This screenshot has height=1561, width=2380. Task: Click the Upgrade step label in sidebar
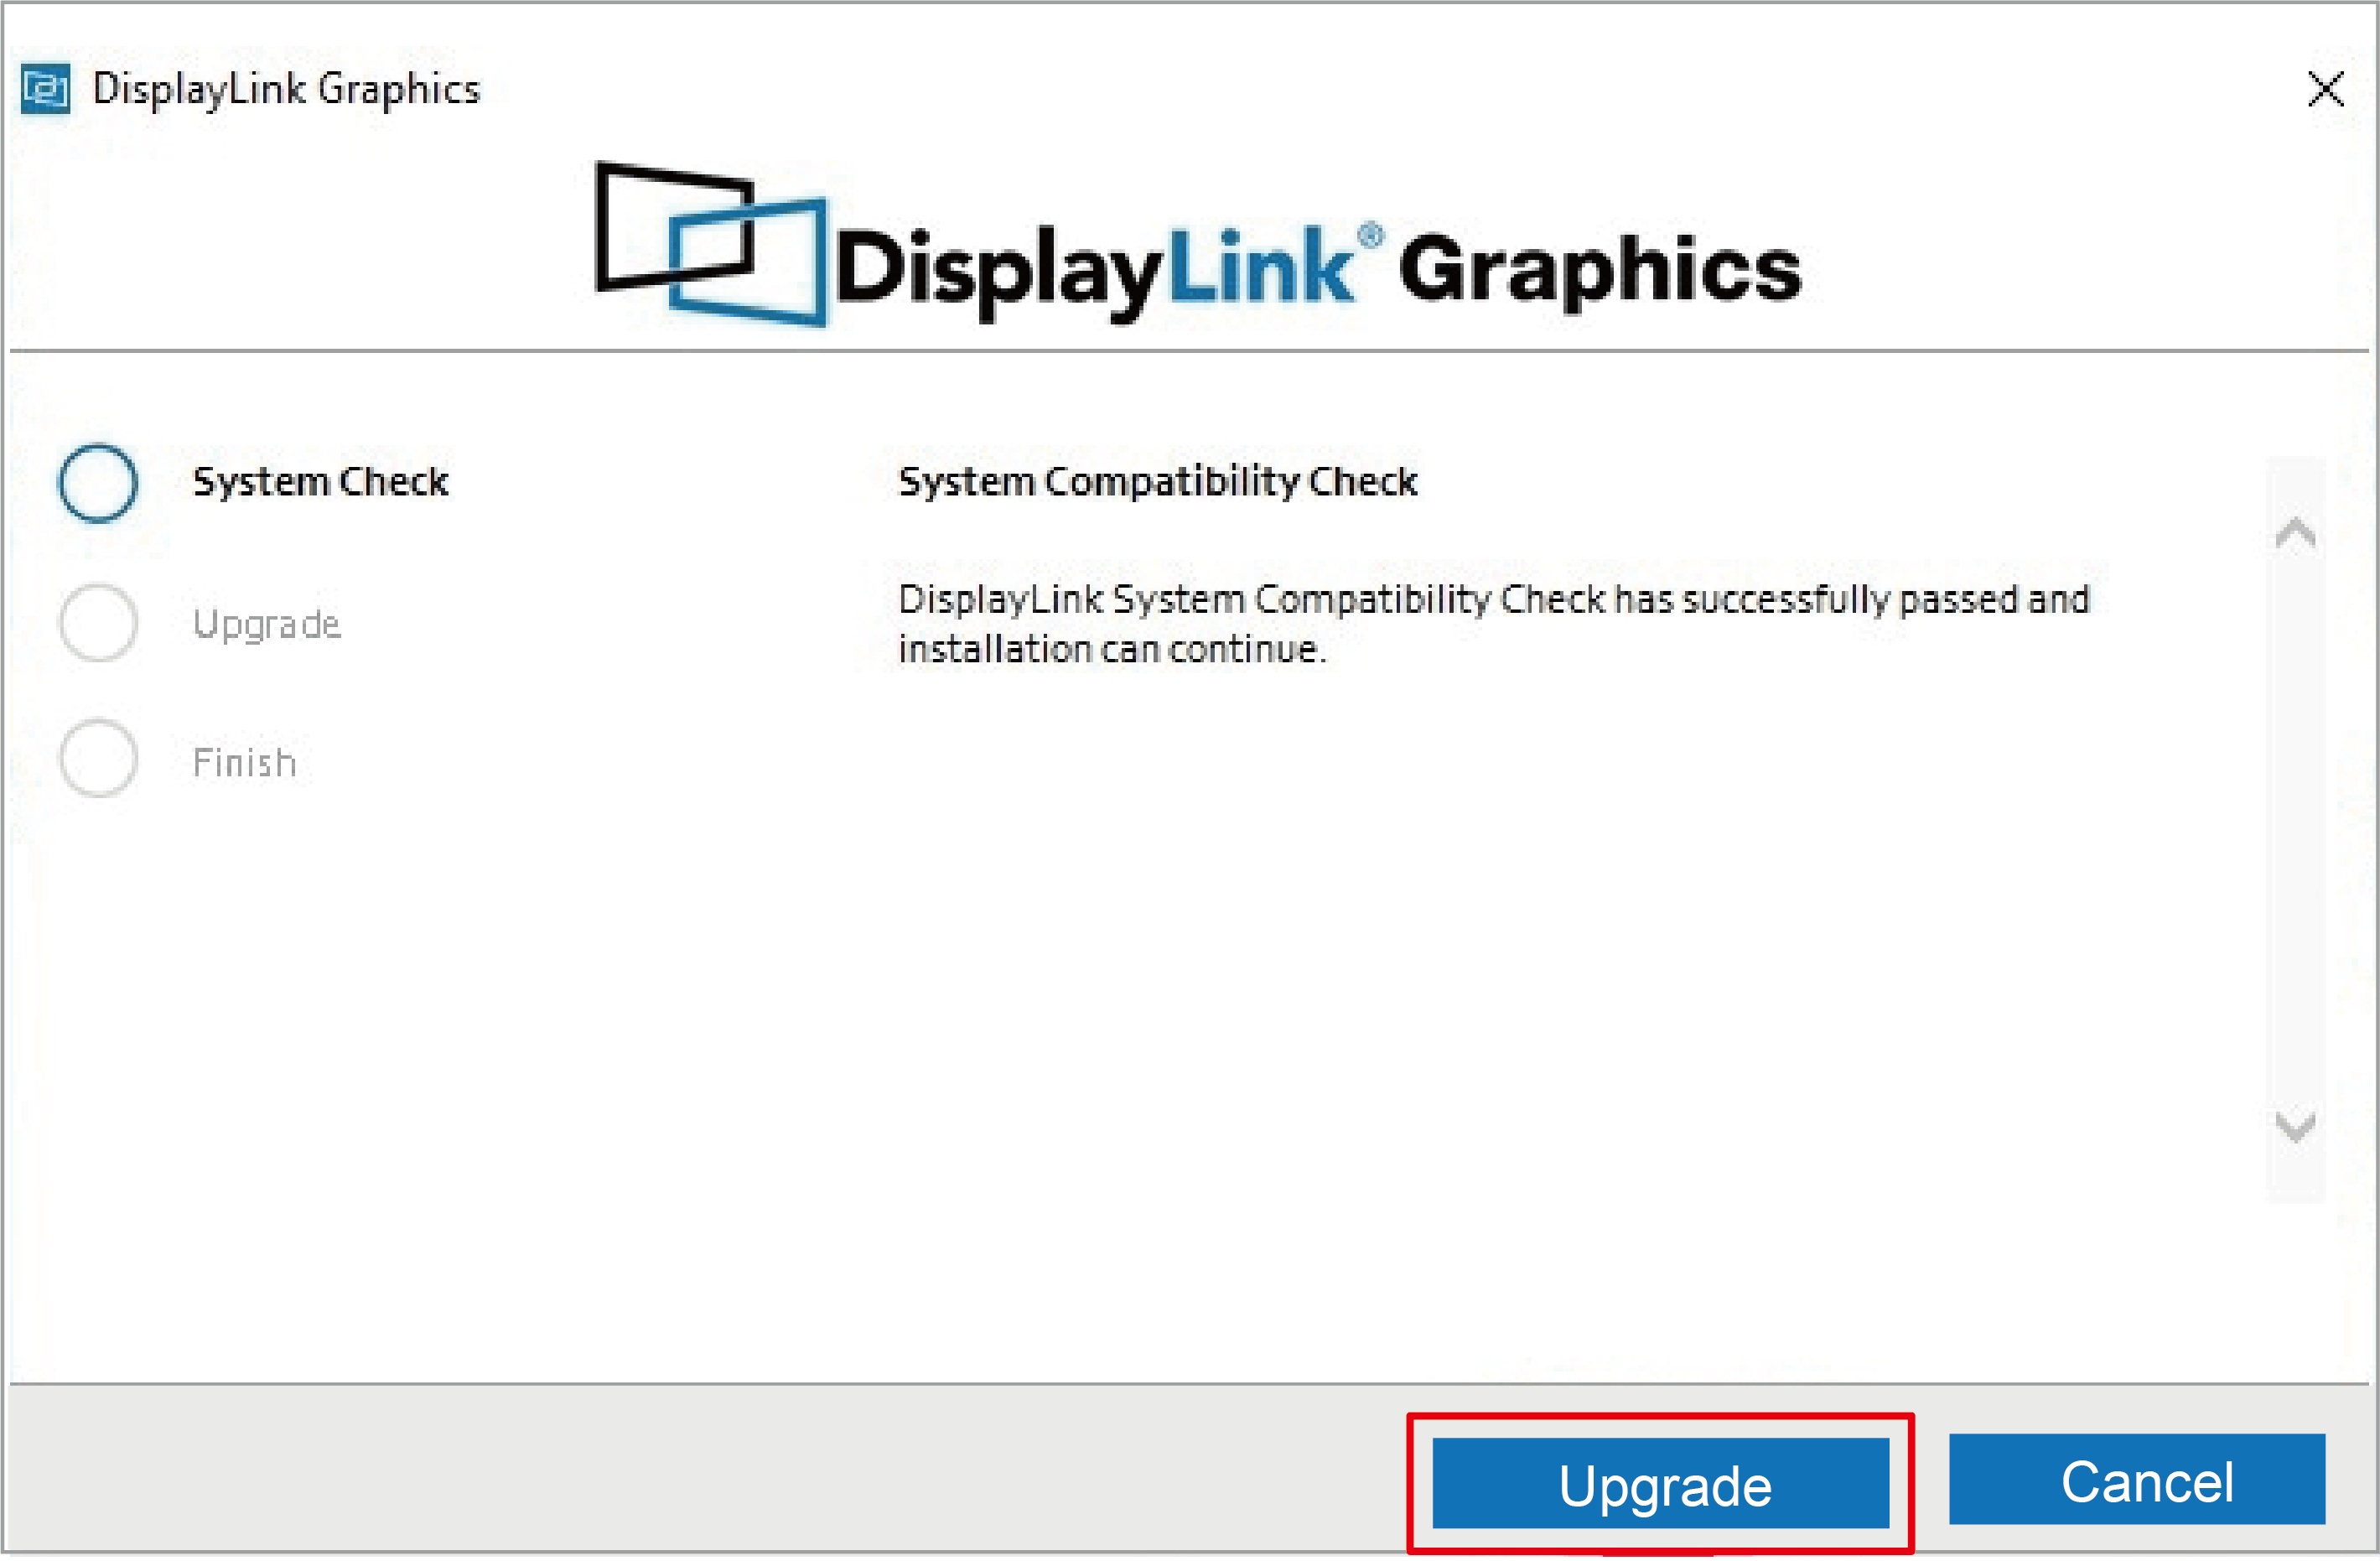coord(266,625)
